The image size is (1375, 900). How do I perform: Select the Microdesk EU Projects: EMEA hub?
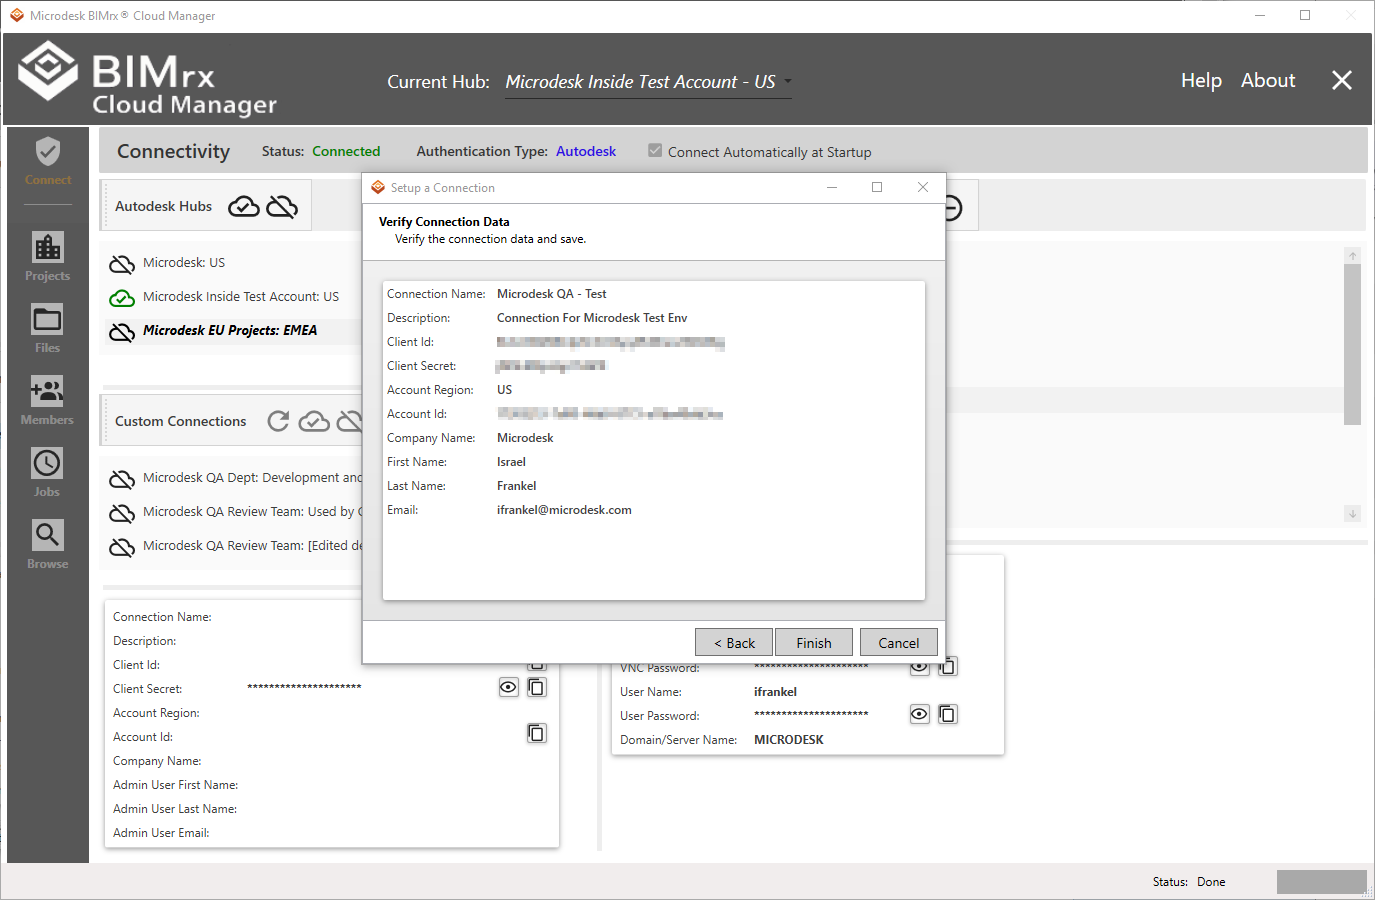click(230, 331)
